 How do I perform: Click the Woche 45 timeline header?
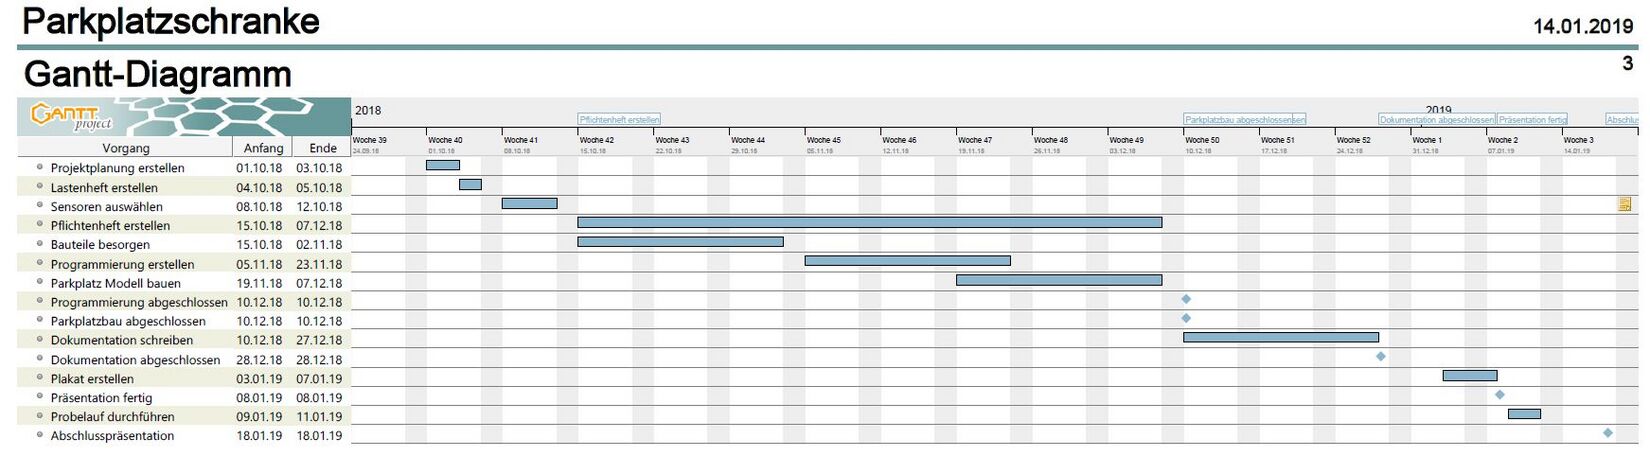(824, 140)
